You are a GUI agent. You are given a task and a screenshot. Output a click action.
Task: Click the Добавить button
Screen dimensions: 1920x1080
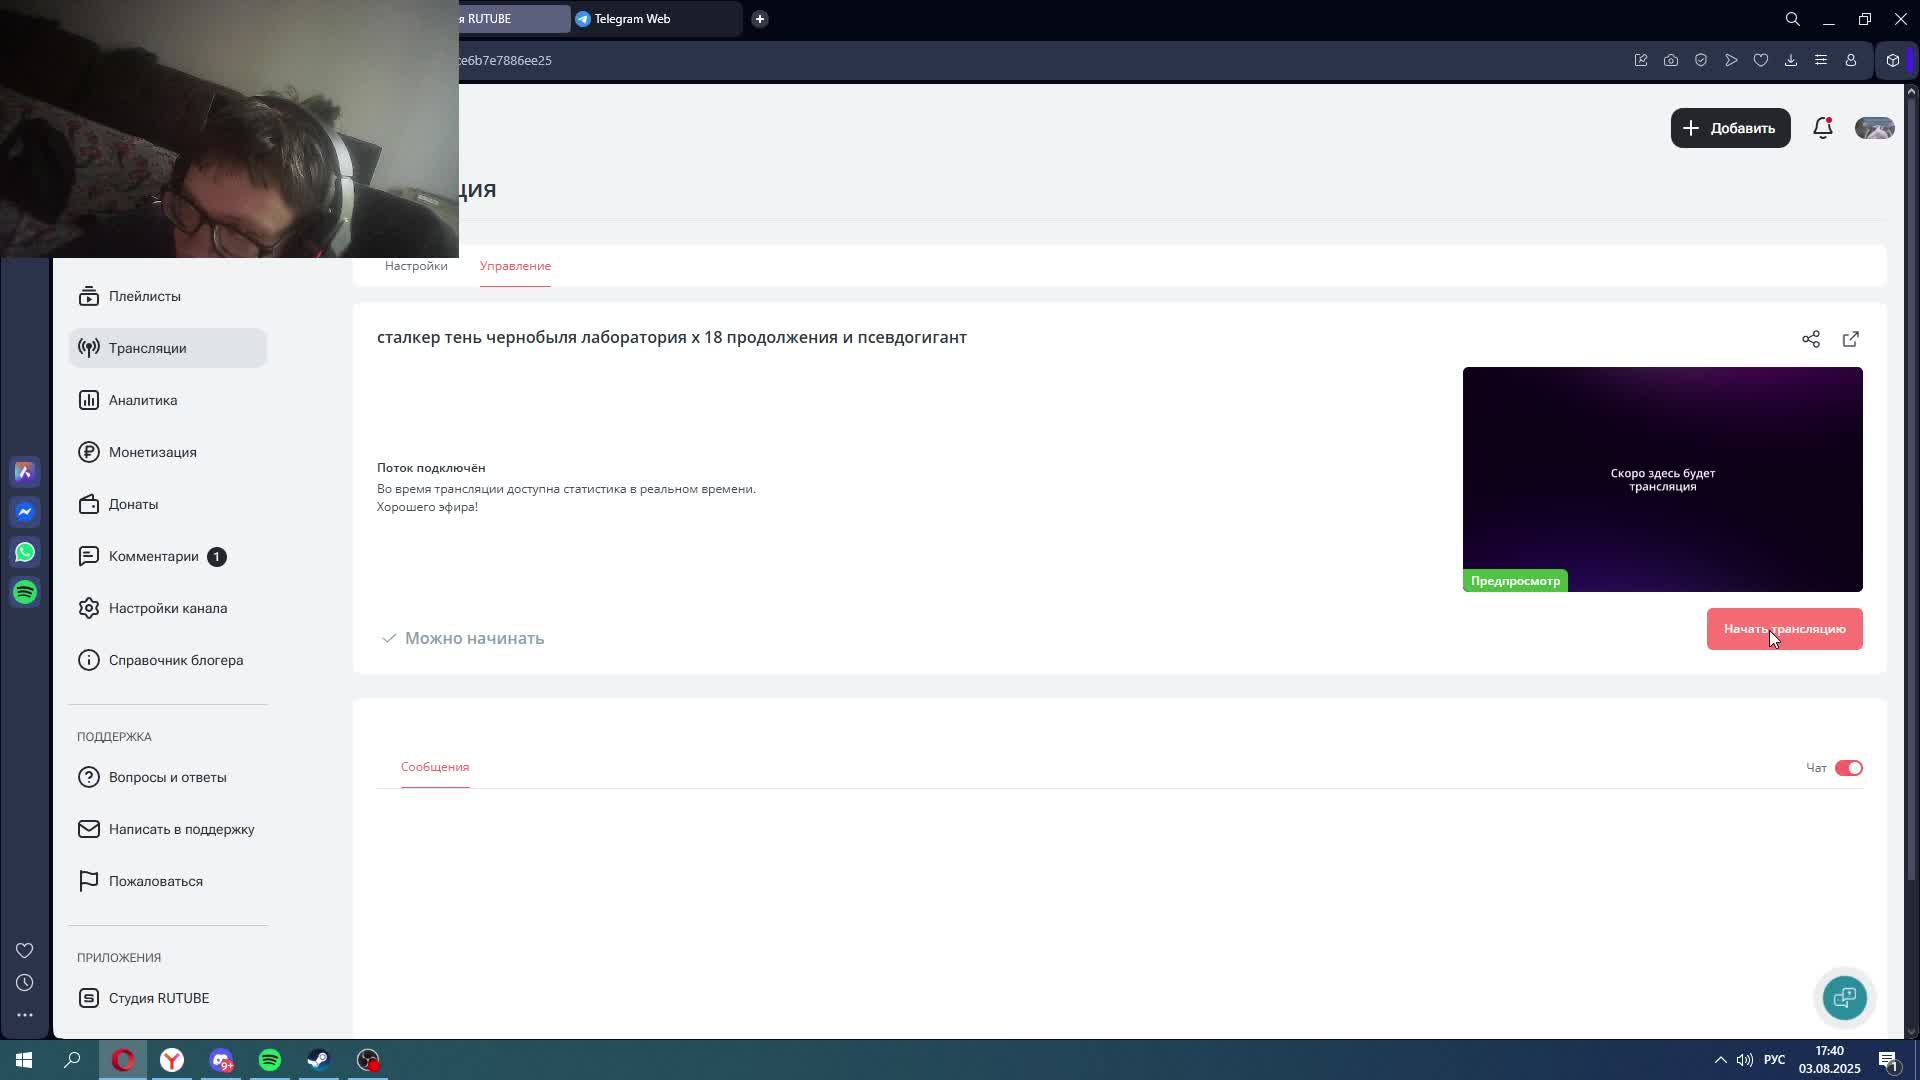(x=1730, y=128)
